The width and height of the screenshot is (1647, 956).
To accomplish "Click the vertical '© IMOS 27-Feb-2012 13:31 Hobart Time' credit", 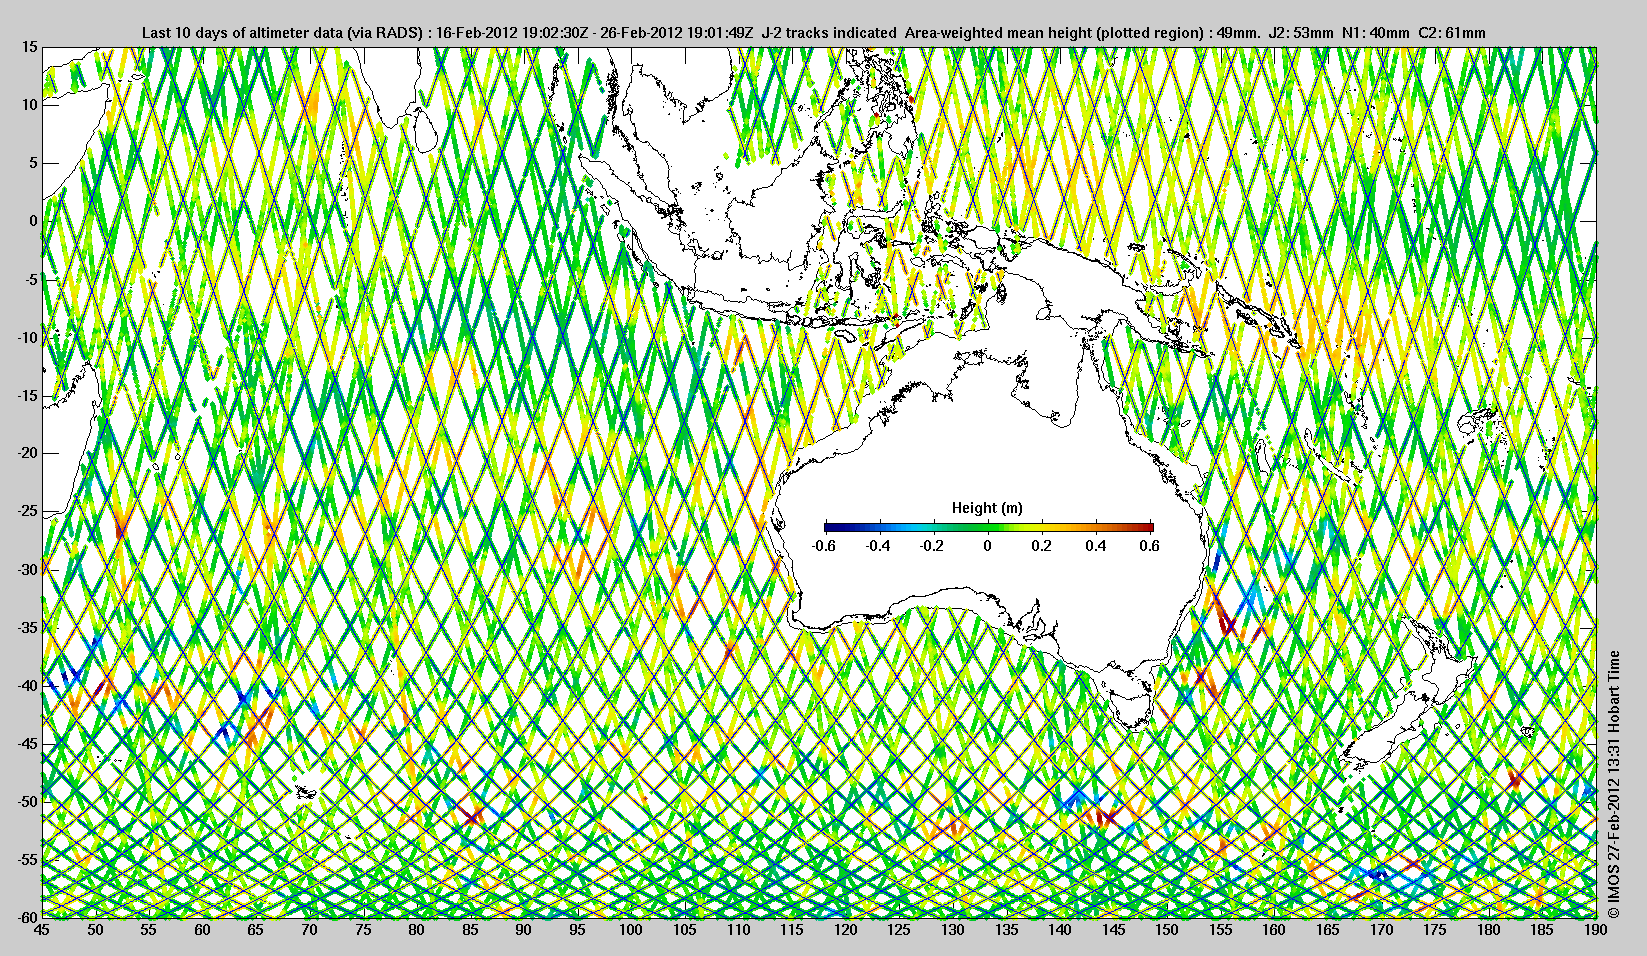I will pyautogui.click(x=1613, y=785).
